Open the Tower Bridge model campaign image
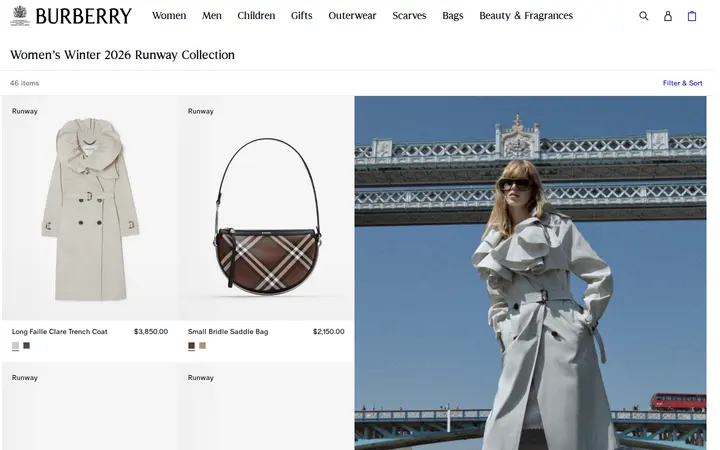The height and width of the screenshot is (450, 720). tap(530, 273)
